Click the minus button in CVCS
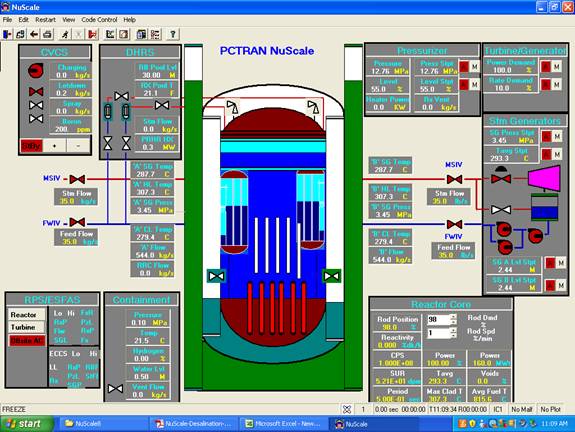 point(78,146)
